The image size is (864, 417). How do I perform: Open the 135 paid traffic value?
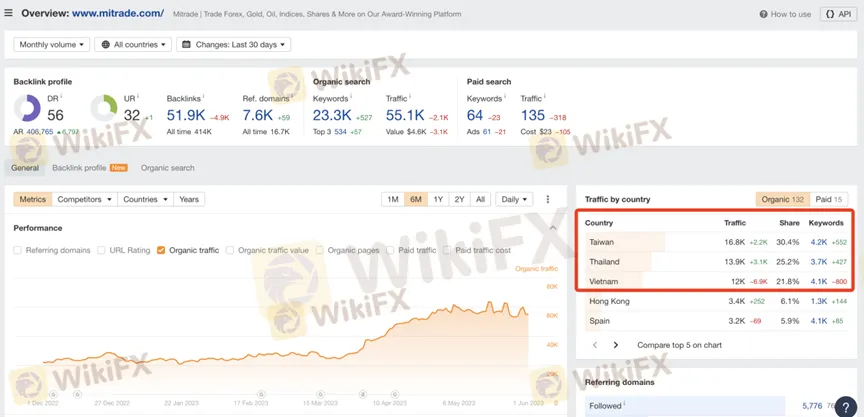(533, 115)
